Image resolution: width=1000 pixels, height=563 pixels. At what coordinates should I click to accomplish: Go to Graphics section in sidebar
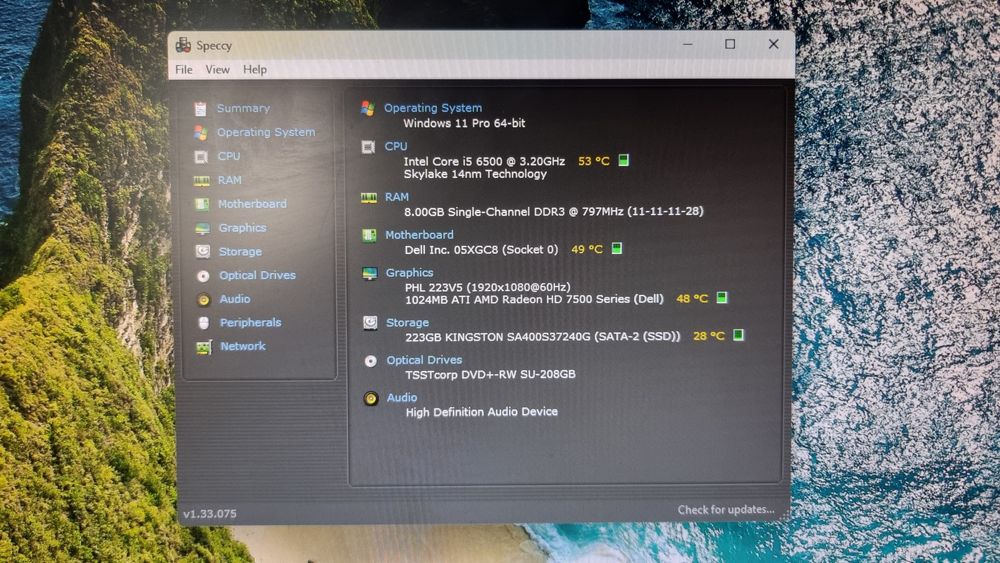242,228
